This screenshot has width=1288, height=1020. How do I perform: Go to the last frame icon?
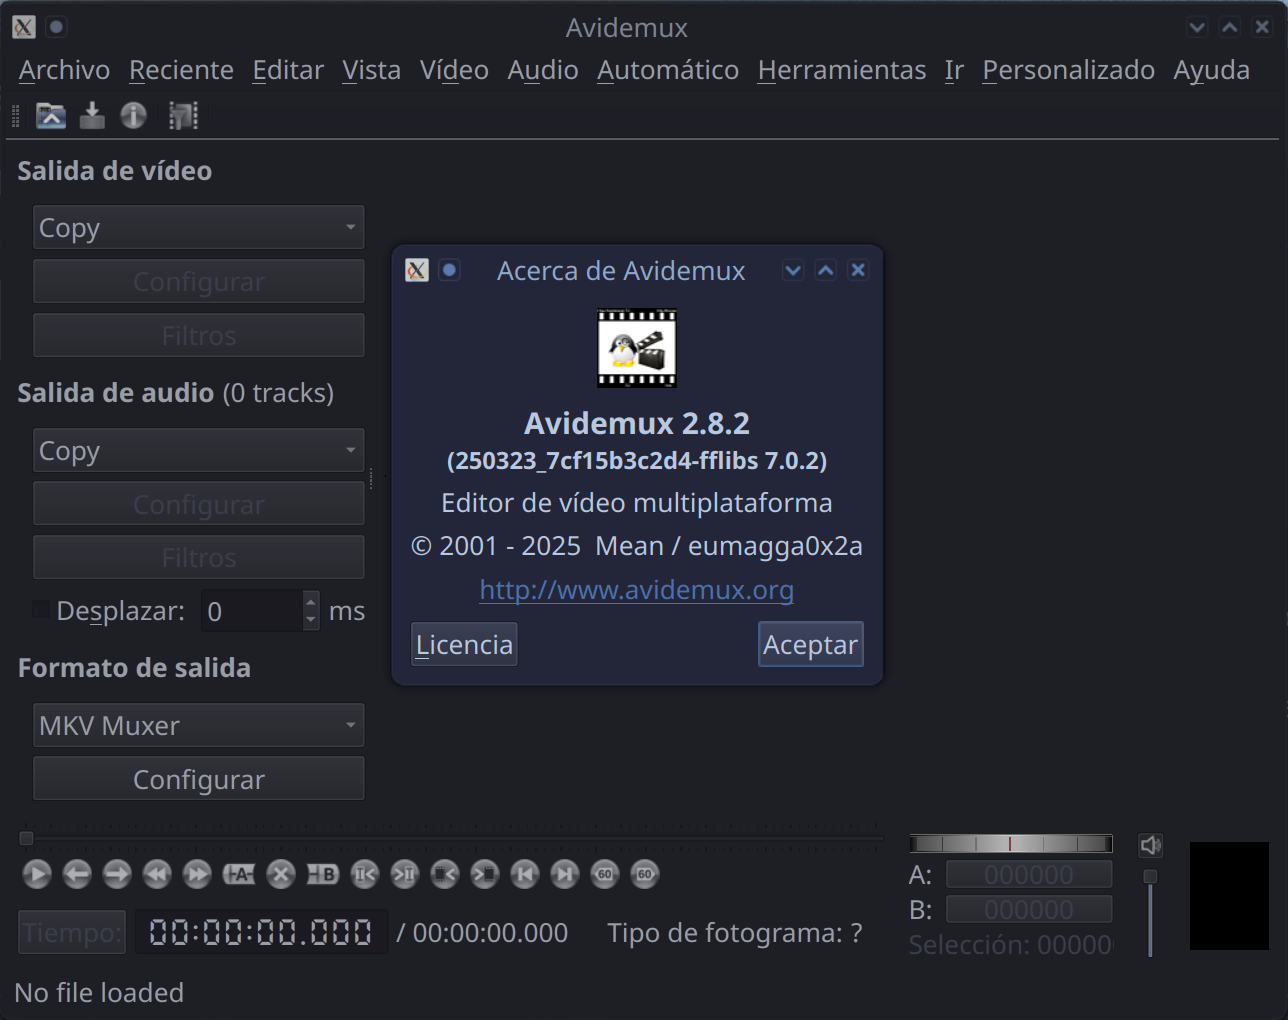(565, 874)
